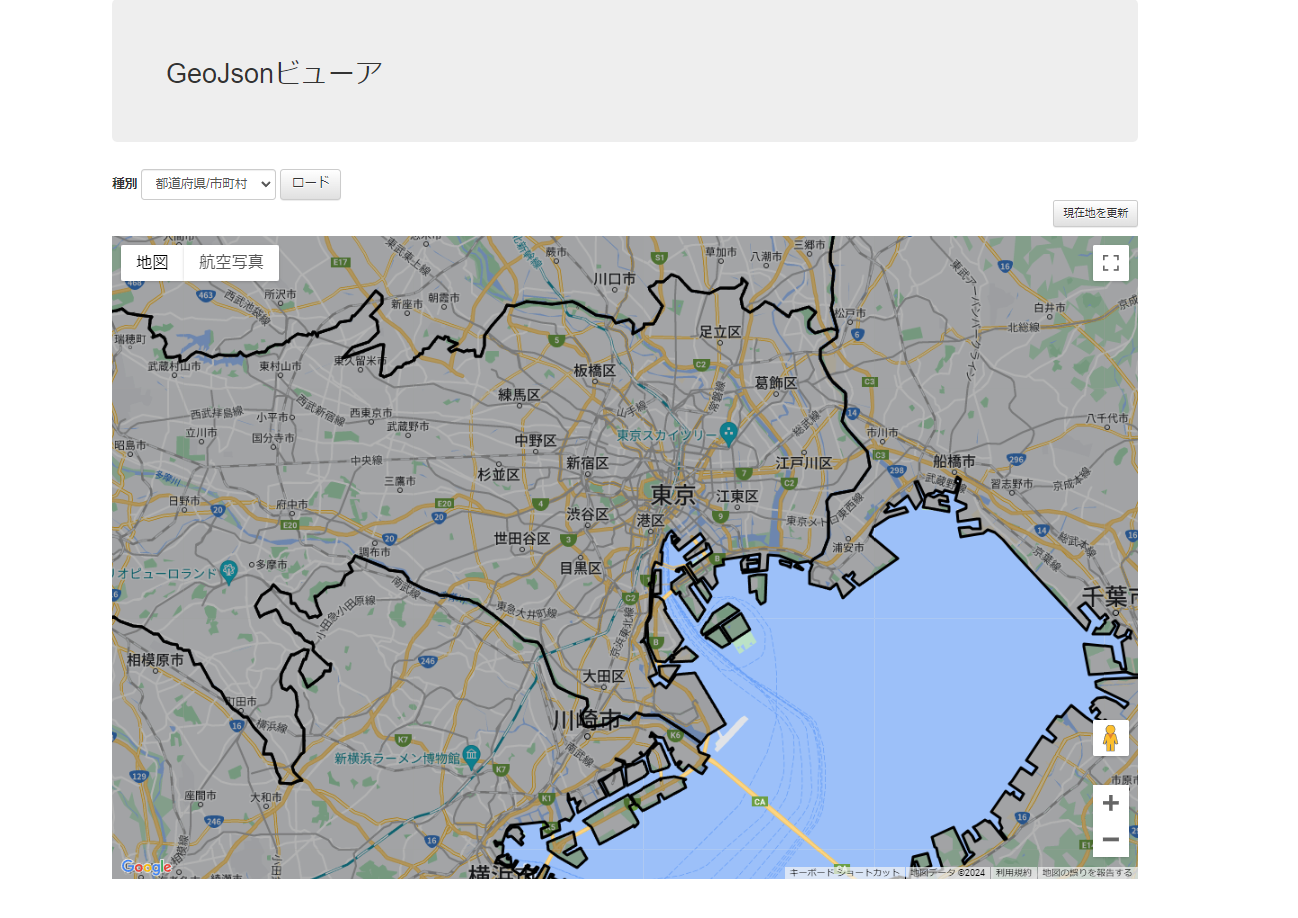This screenshot has width=1298, height=918.
Task: Click the 港区 map label
Action: pyautogui.click(x=650, y=520)
